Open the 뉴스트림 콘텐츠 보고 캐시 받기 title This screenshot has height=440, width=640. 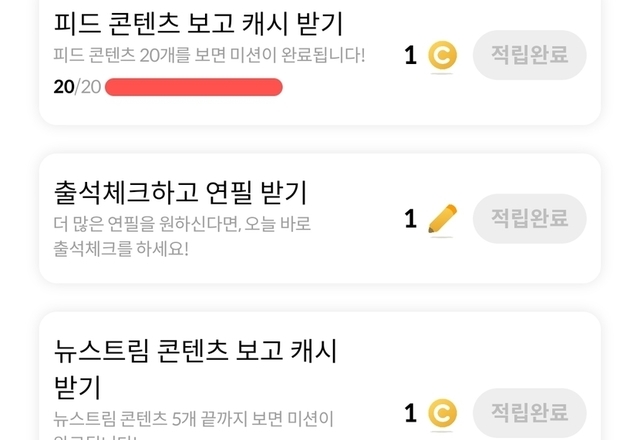coord(195,352)
